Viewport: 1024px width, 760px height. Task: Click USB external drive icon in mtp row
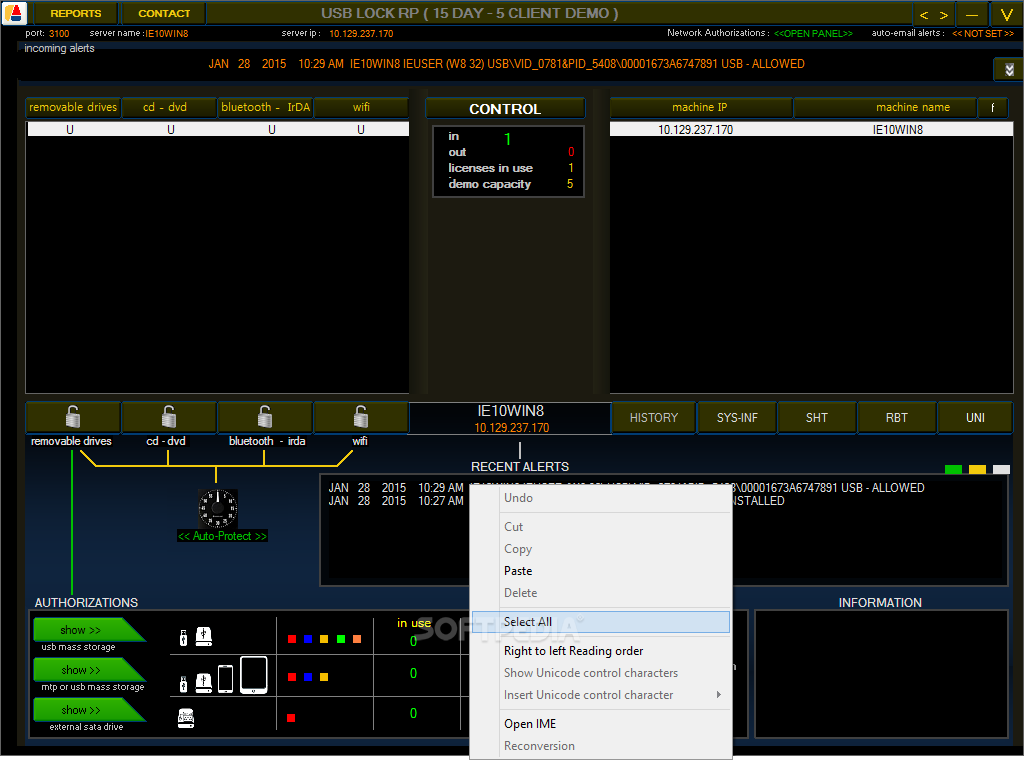pos(204,683)
